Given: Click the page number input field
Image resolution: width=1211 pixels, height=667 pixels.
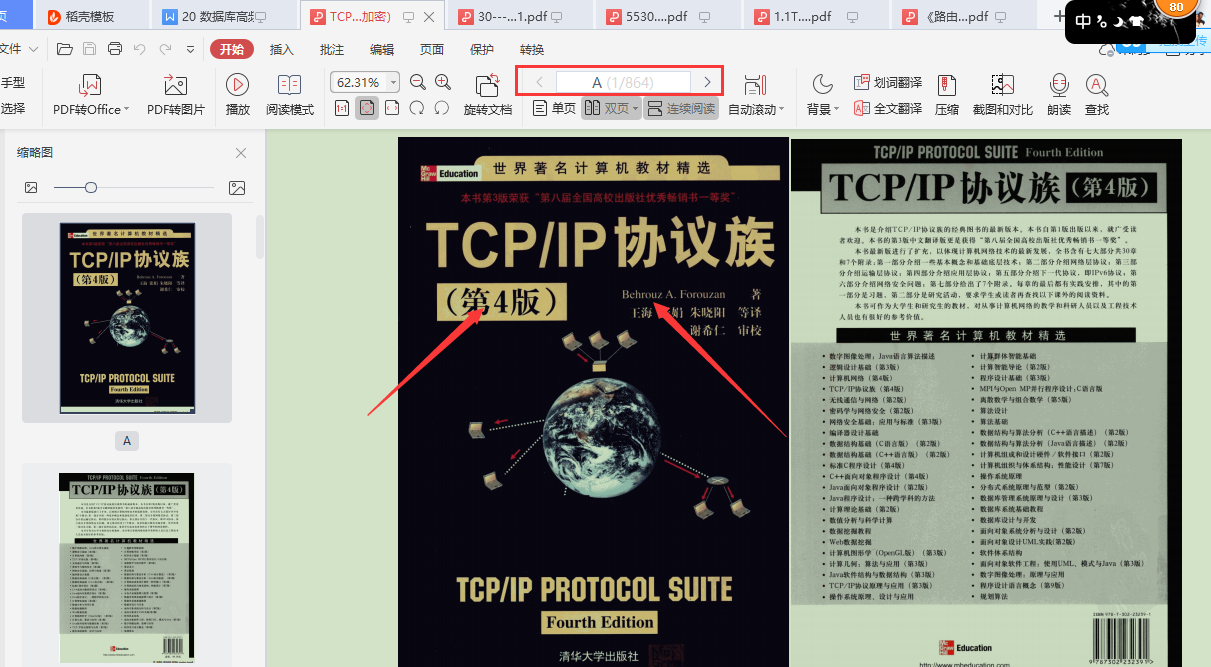Looking at the screenshot, I should click(x=623, y=82).
